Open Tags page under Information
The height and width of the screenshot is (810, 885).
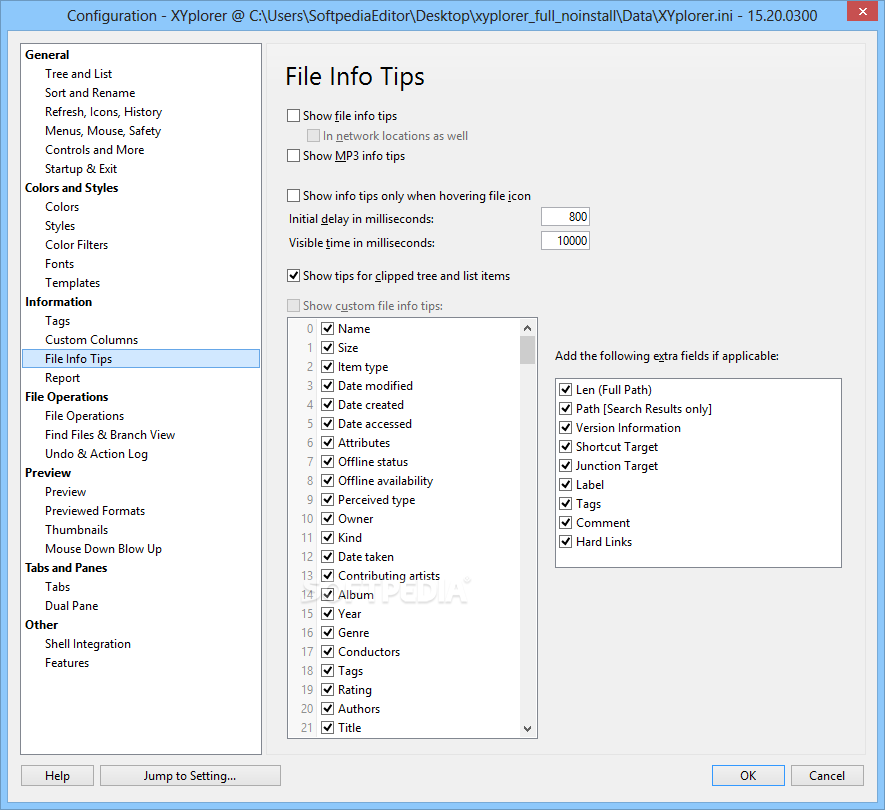coord(58,321)
